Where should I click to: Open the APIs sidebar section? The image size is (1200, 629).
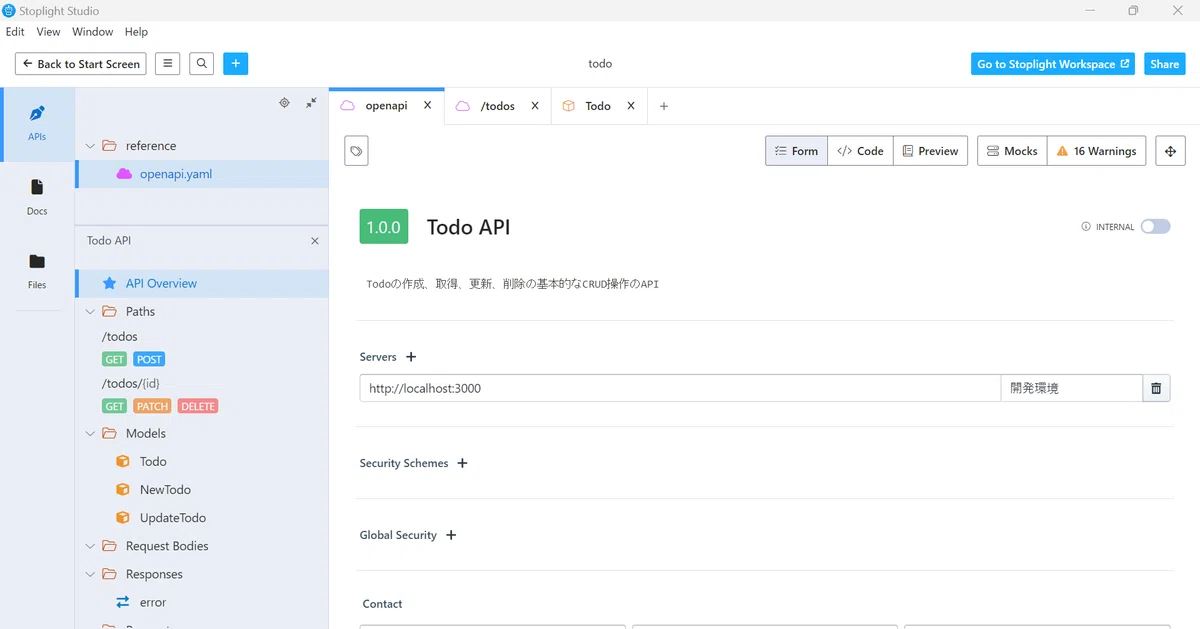pos(37,124)
